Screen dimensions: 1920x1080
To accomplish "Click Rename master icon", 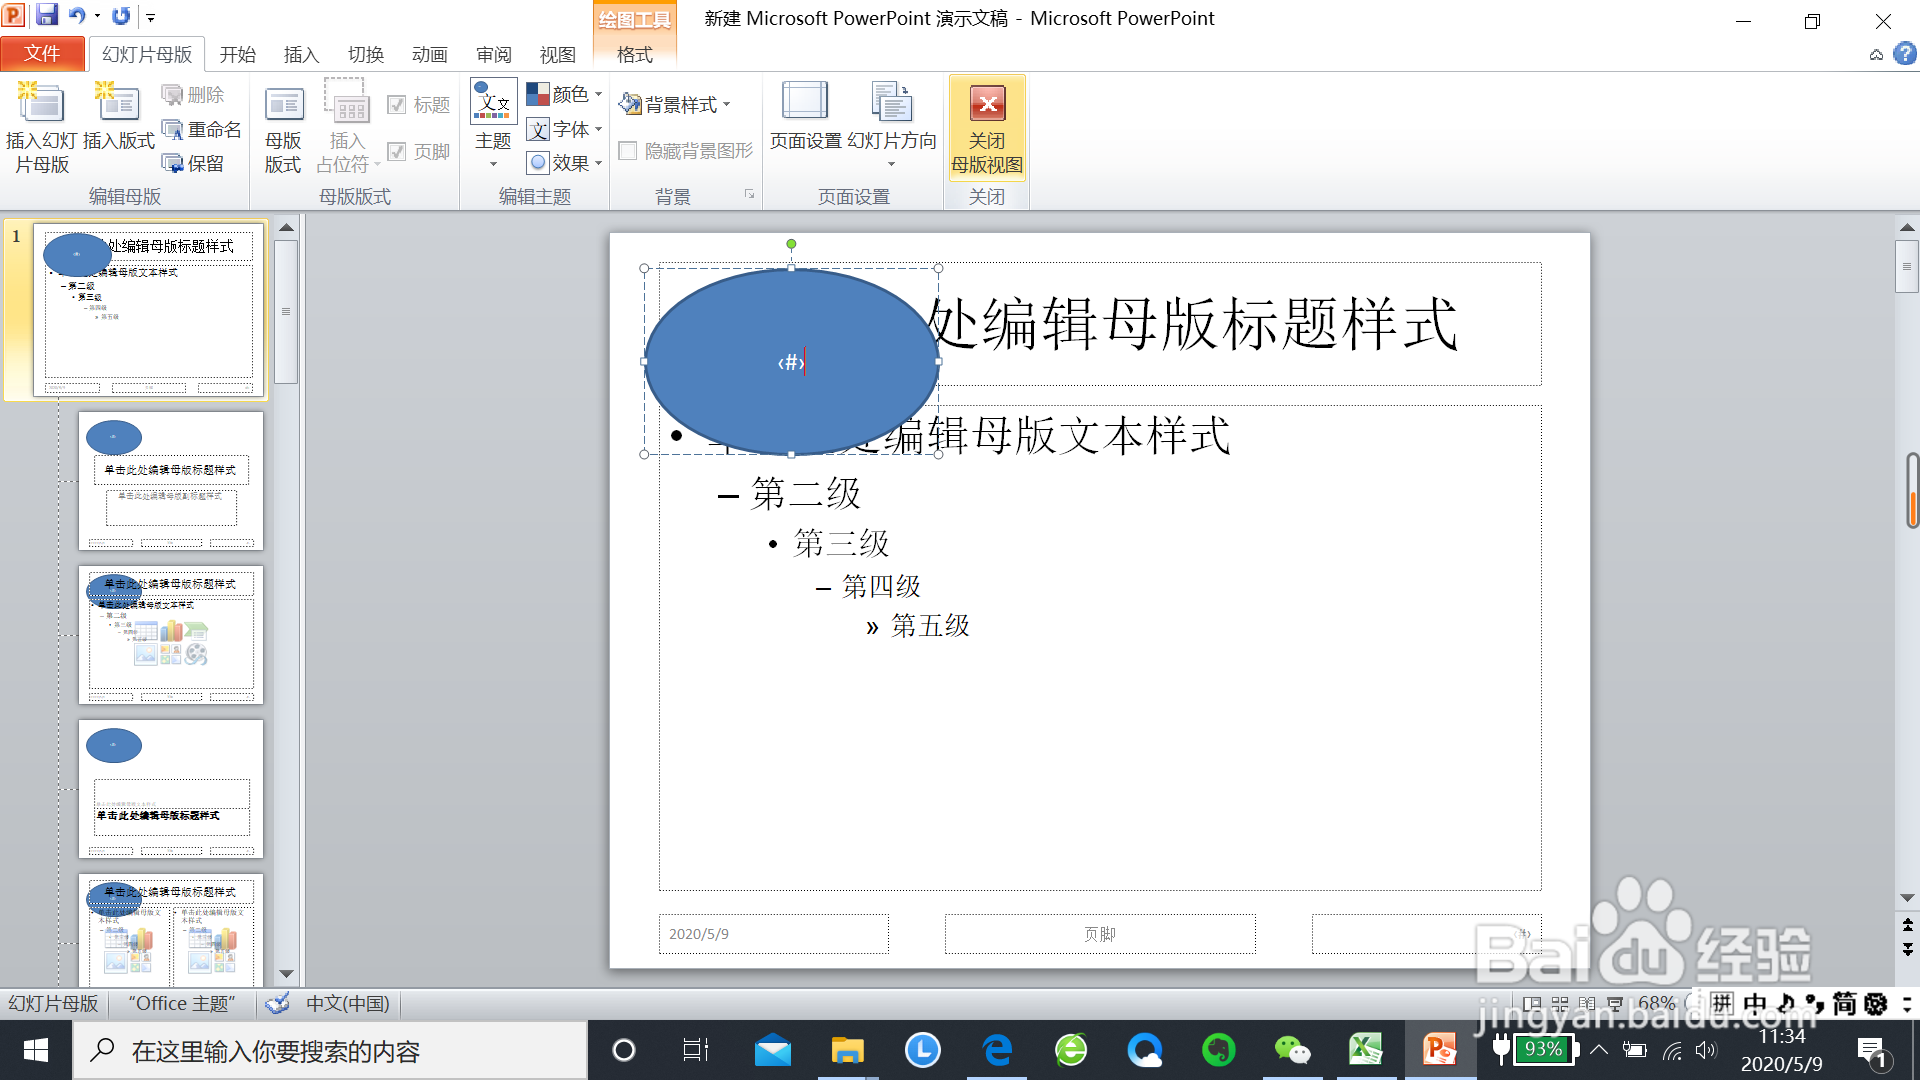I will pyautogui.click(x=173, y=130).
